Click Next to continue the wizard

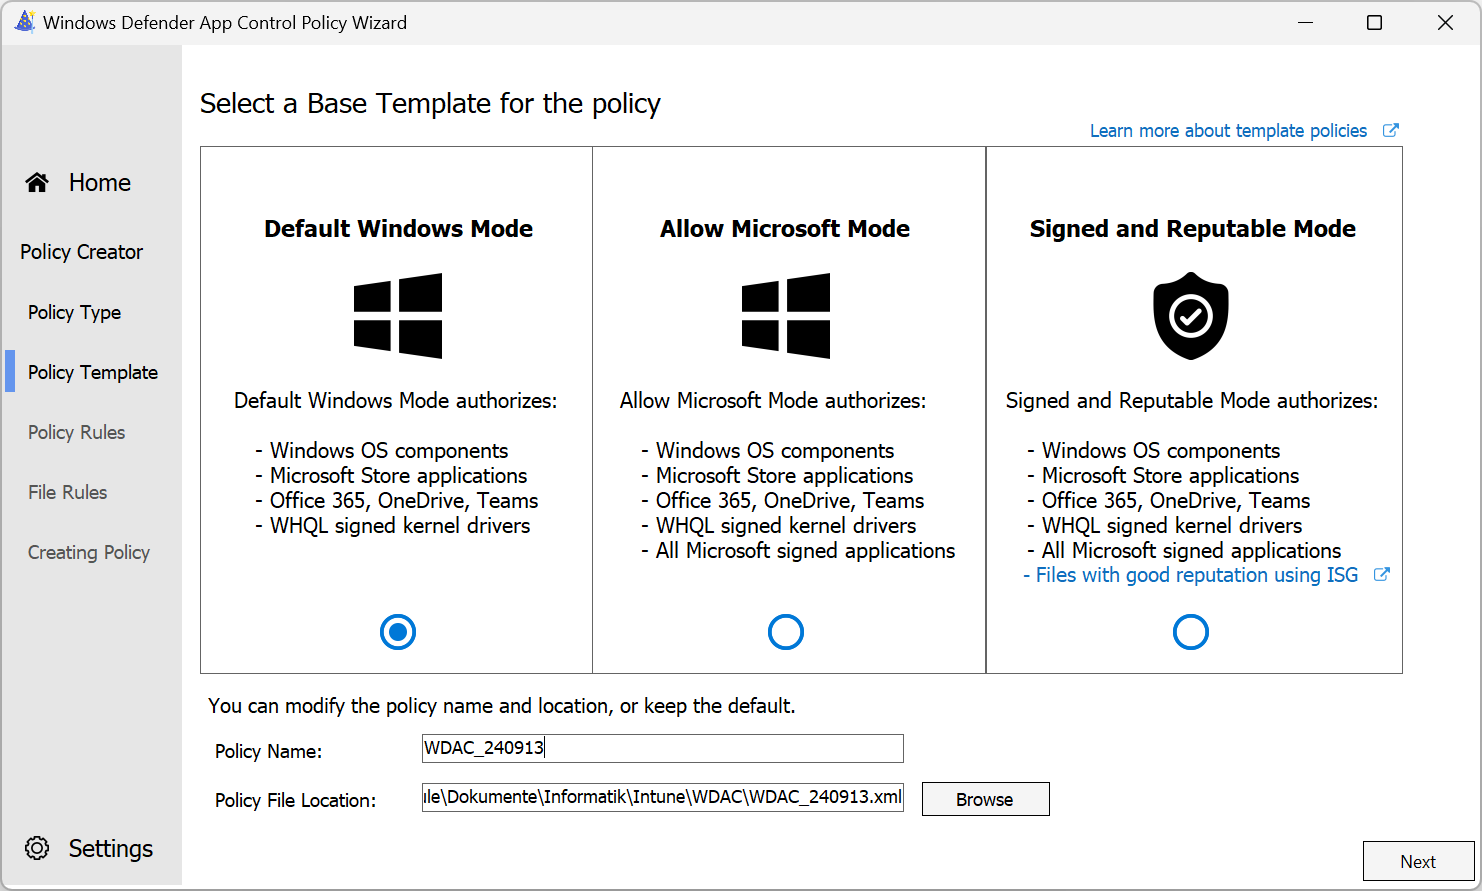click(x=1417, y=861)
